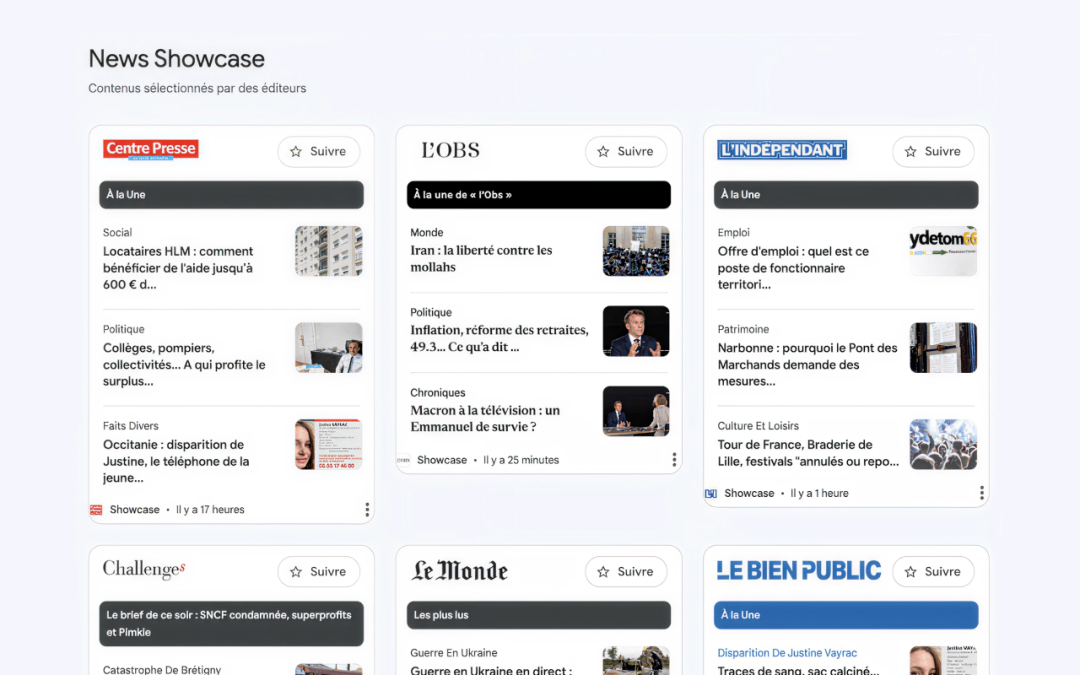This screenshot has height=675, width=1080.
Task: Click small L'Indépendant Showcase favicon
Action: click(x=711, y=493)
